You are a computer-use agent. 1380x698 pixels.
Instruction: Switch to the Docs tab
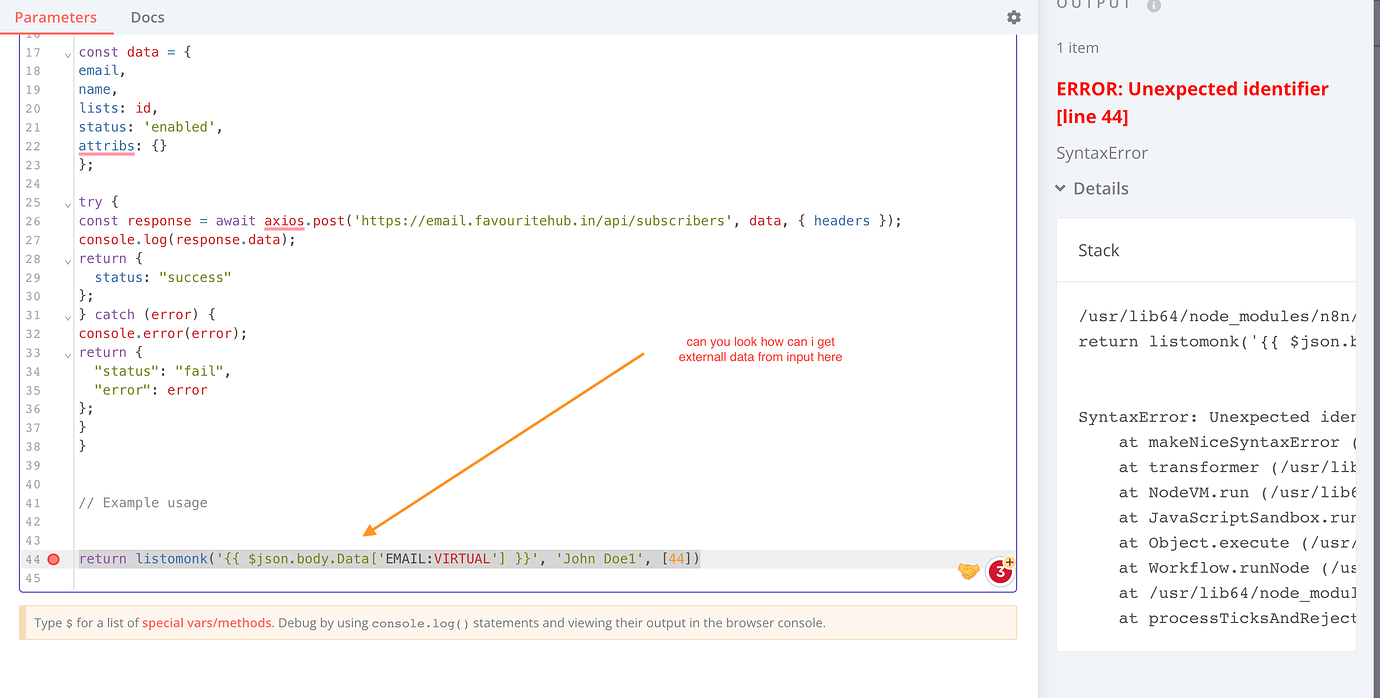(147, 17)
